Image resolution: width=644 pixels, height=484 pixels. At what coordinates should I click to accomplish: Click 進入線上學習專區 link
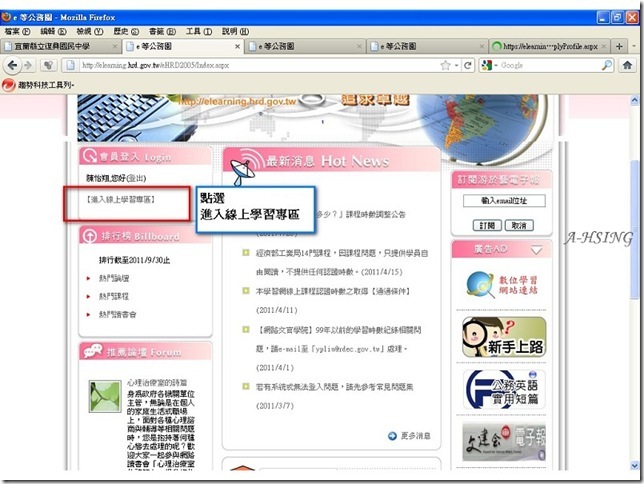click(120, 200)
